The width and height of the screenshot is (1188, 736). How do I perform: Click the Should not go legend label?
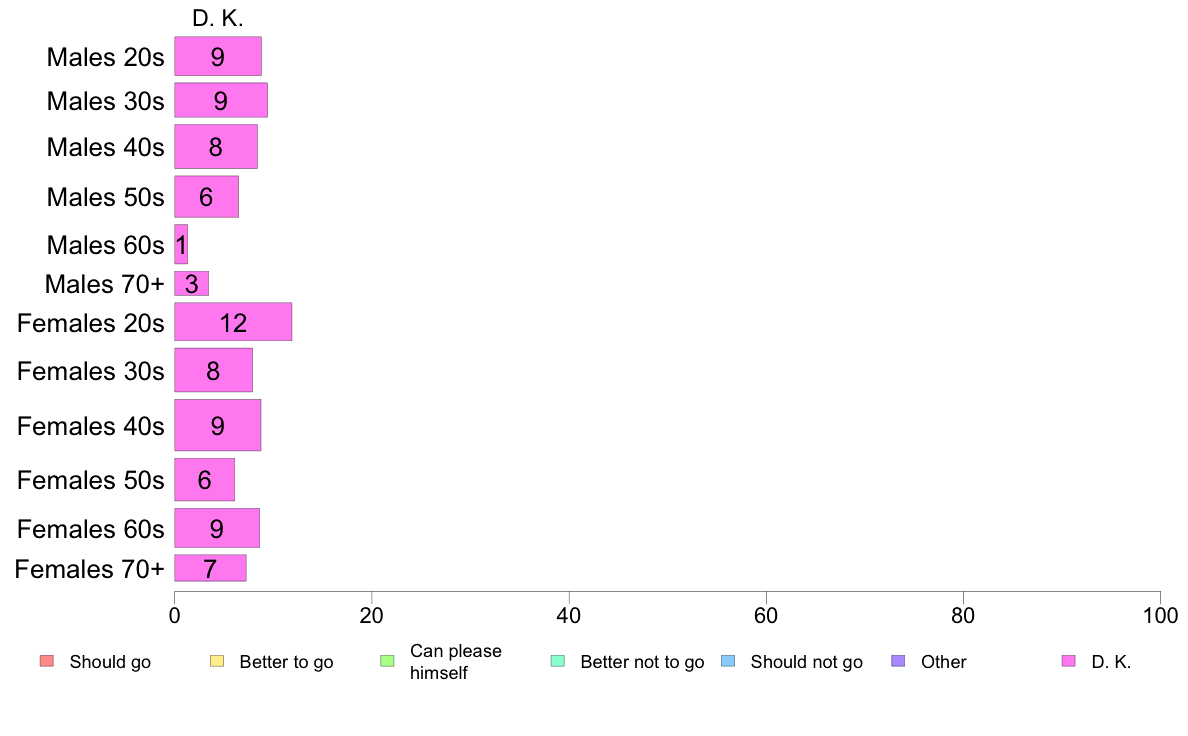click(806, 662)
